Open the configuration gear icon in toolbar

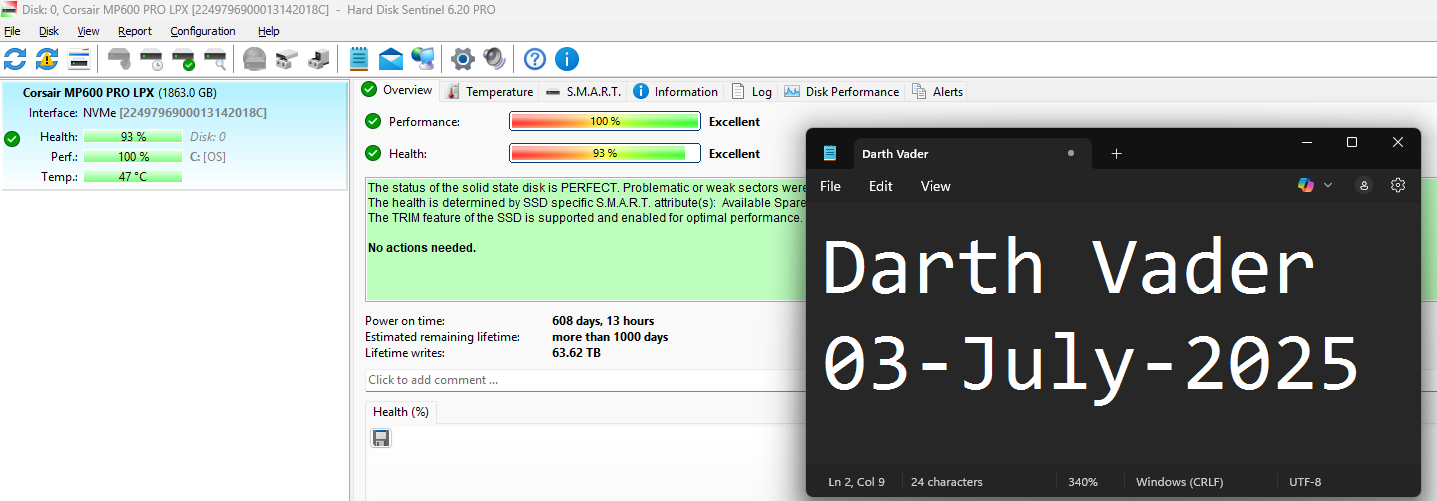coord(461,59)
